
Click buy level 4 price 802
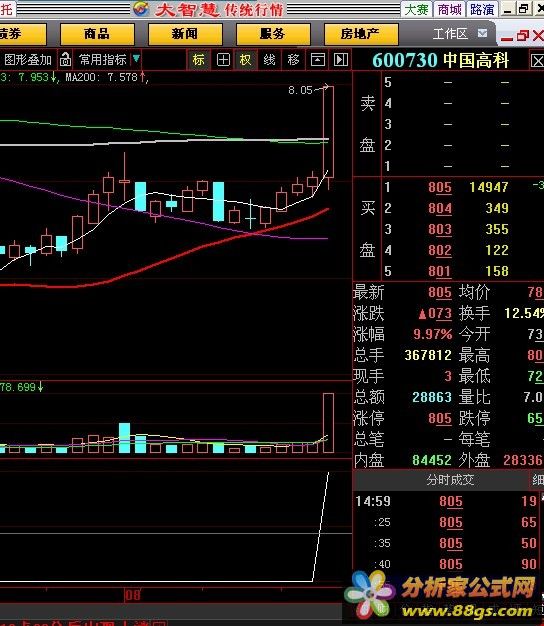(x=440, y=250)
